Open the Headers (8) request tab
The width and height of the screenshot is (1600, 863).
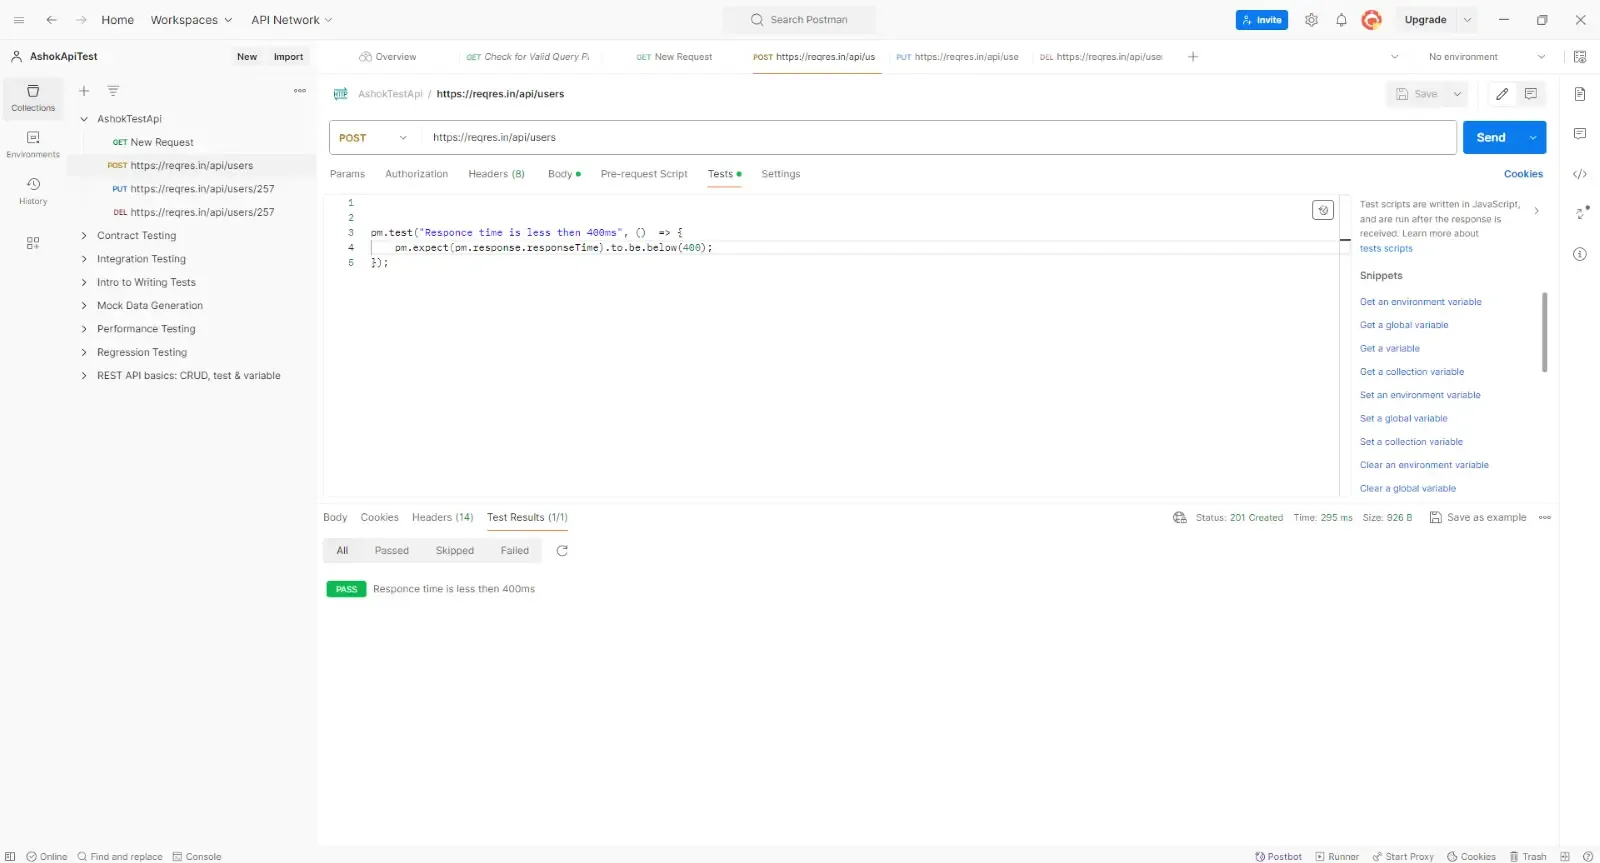pos(496,174)
